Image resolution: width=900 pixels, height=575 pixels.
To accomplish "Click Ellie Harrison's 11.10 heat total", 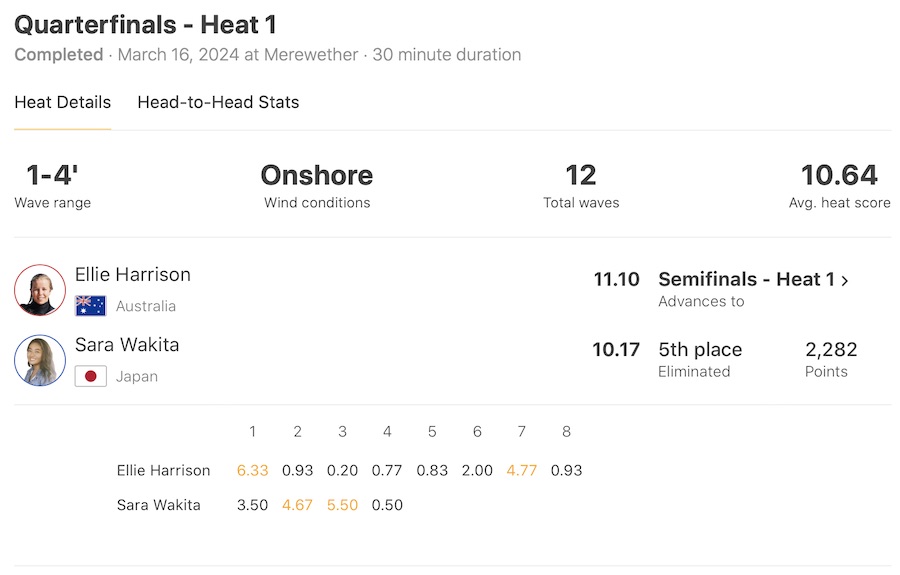I will tap(616, 279).
